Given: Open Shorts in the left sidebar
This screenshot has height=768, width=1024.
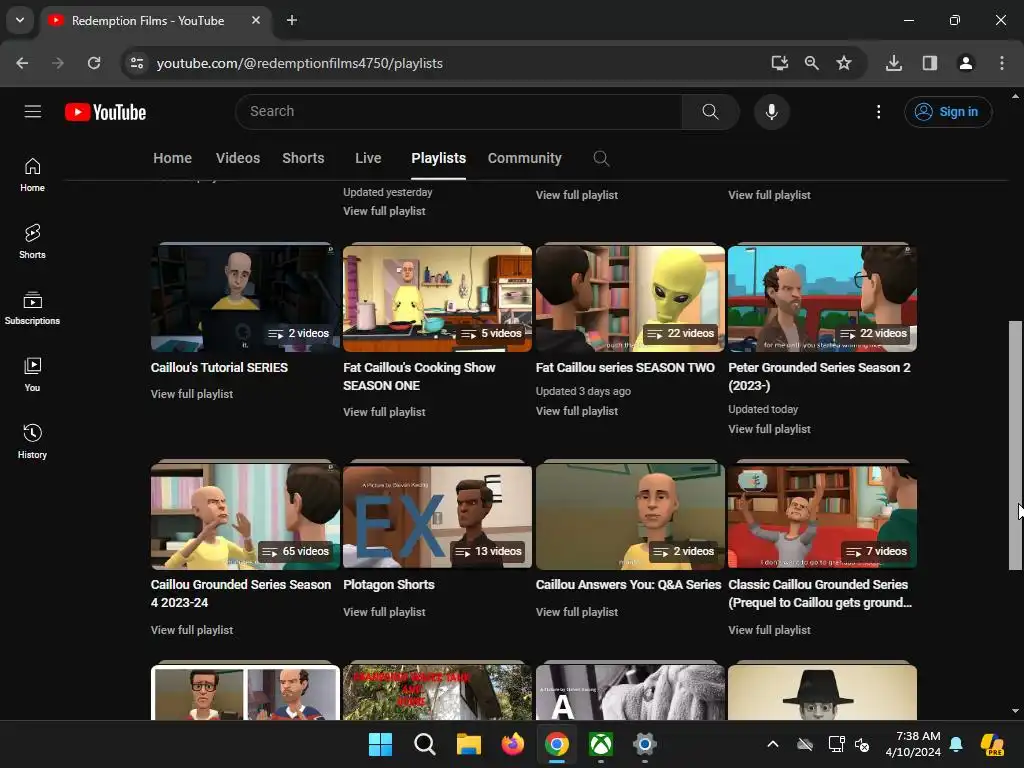Looking at the screenshot, I should click(x=32, y=242).
